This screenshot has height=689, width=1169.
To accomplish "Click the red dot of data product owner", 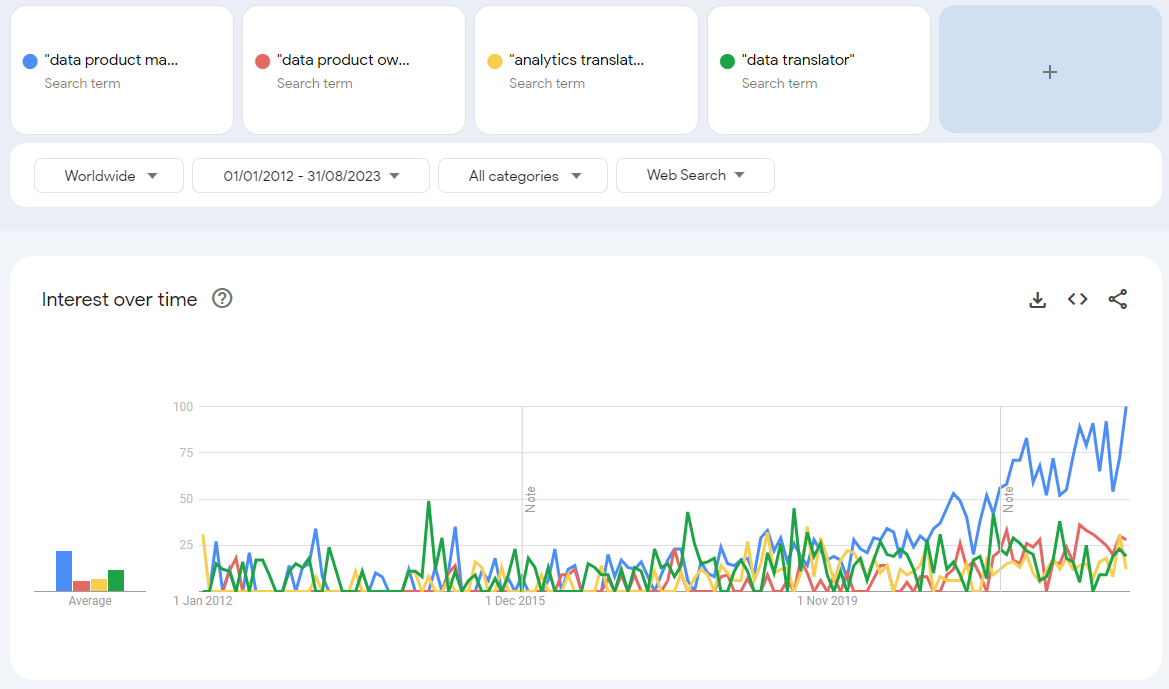I will (x=262, y=61).
